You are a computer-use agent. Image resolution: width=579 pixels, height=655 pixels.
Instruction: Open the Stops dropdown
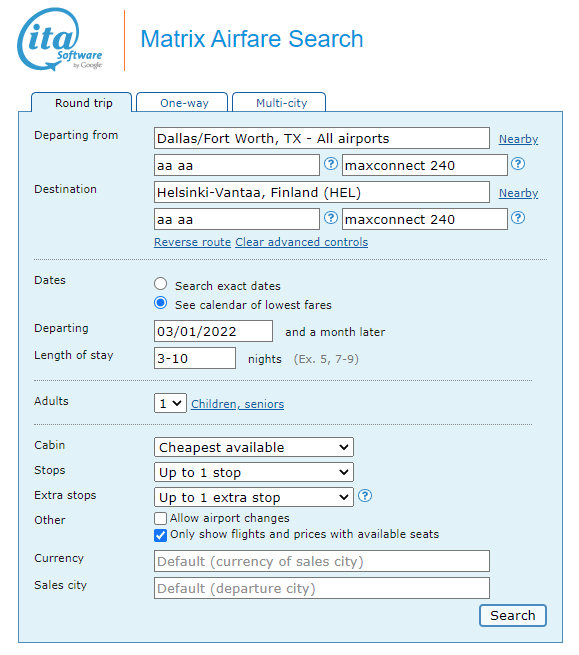click(254, 472)
